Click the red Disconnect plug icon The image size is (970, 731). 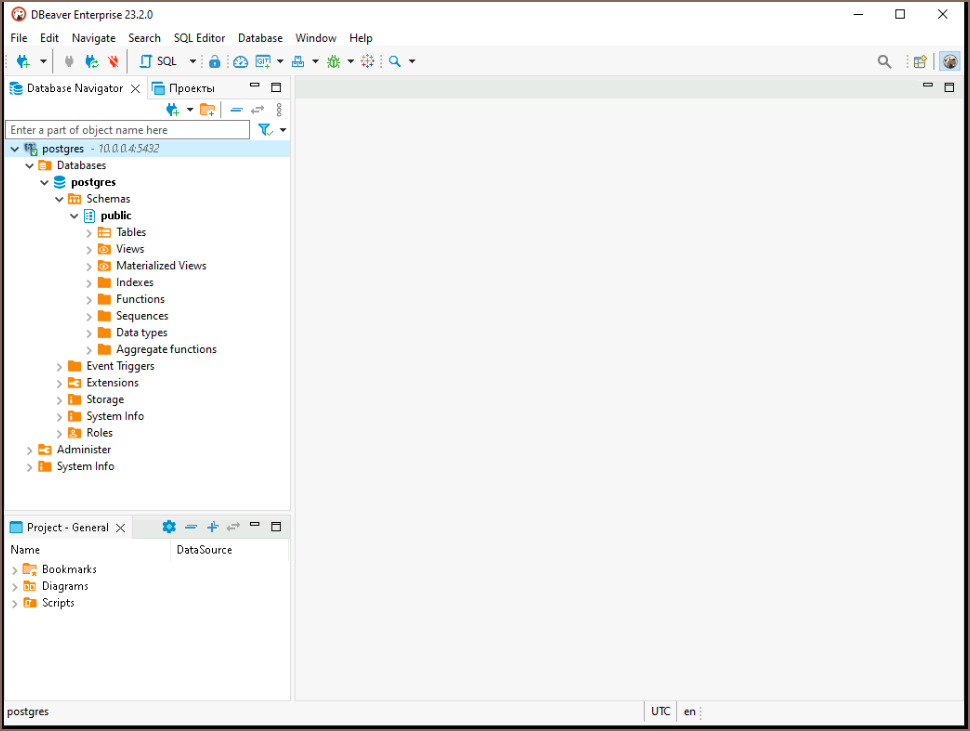pos(113,61)
